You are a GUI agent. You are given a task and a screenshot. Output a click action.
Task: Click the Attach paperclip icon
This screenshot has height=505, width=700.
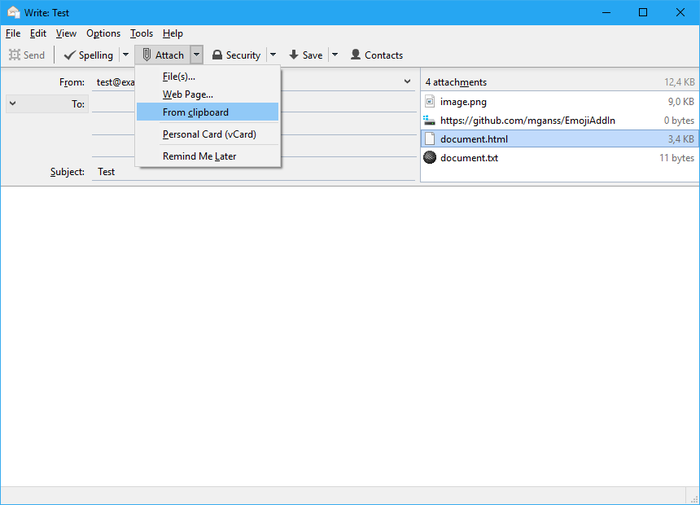point(146,55)
